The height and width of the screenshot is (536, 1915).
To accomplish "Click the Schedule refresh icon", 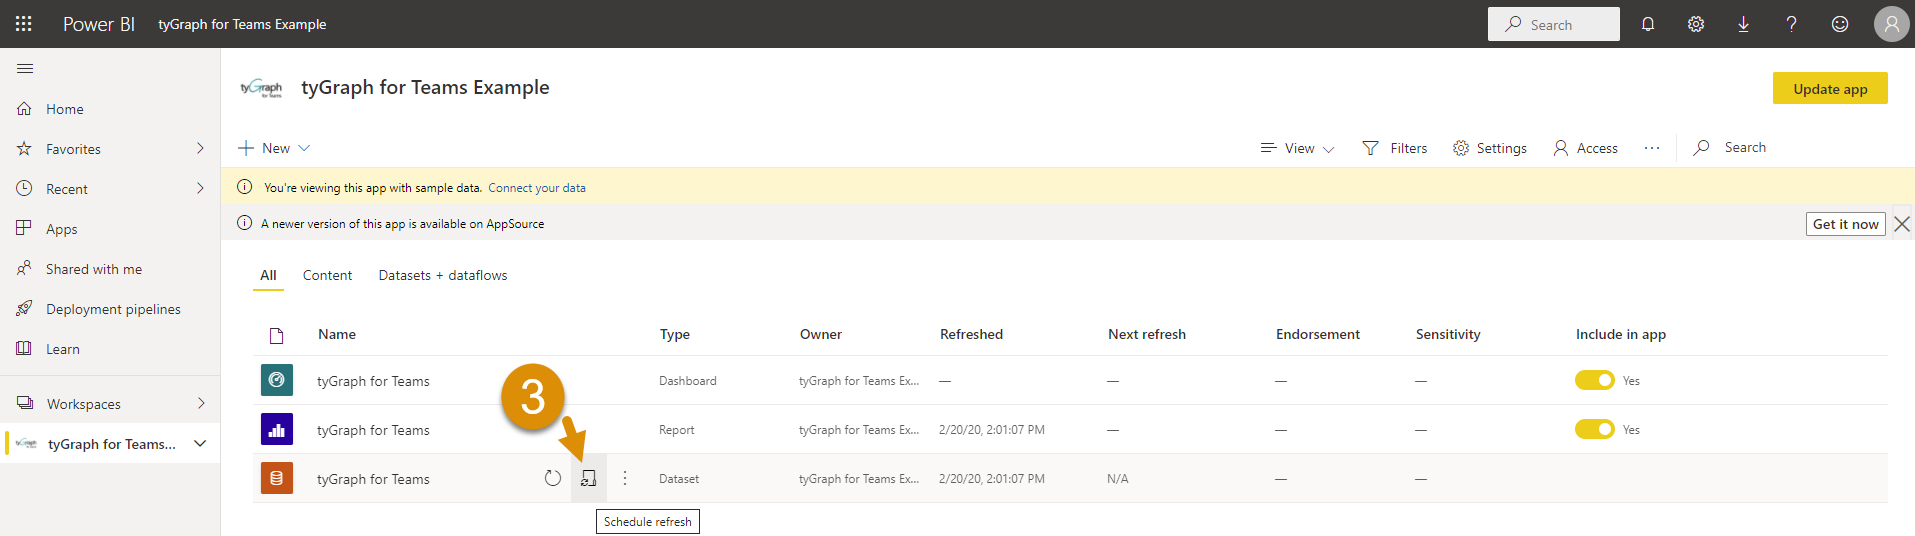I will (x=589, y=478).
